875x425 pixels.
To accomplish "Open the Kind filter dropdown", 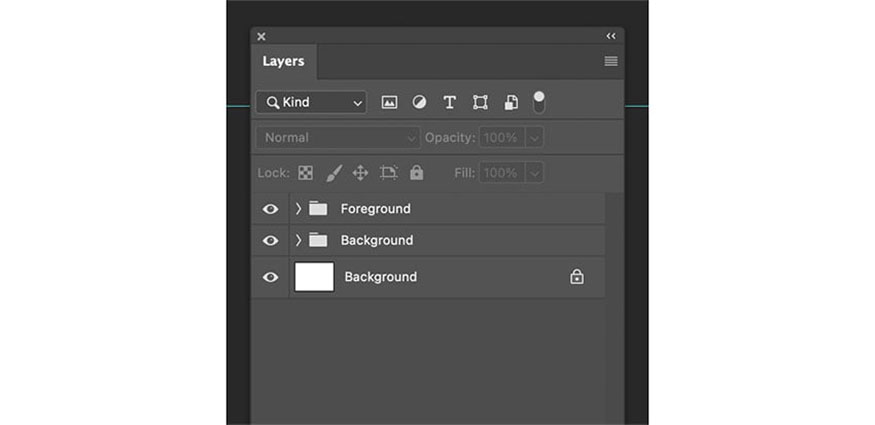I will [311, 103].
